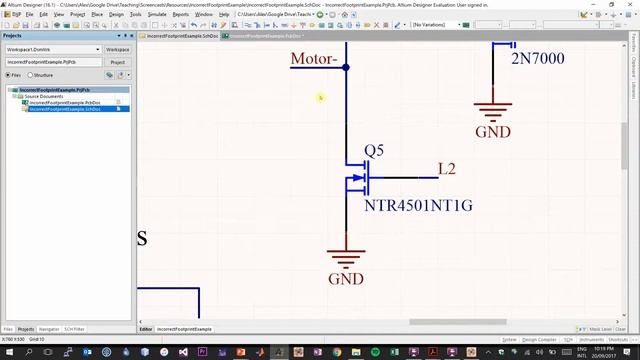Click the horizontal scrollbar thumb
This screenshot has height=360, width=640.
tap(458, 322)
